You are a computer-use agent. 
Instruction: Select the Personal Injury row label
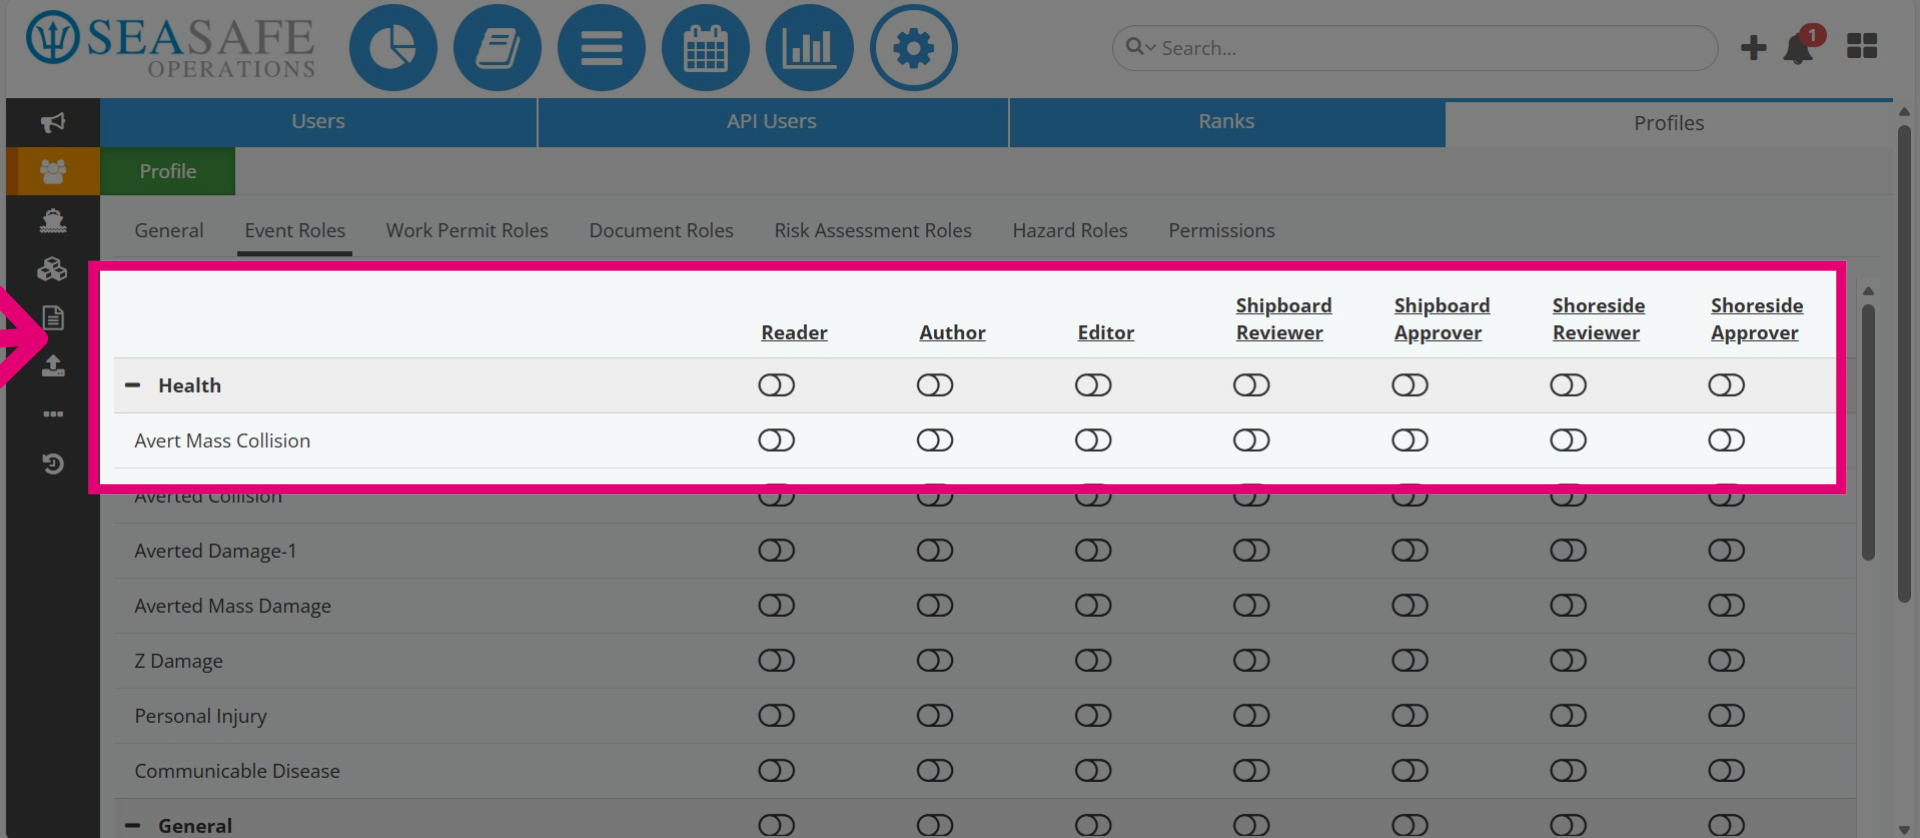point(200,716)
